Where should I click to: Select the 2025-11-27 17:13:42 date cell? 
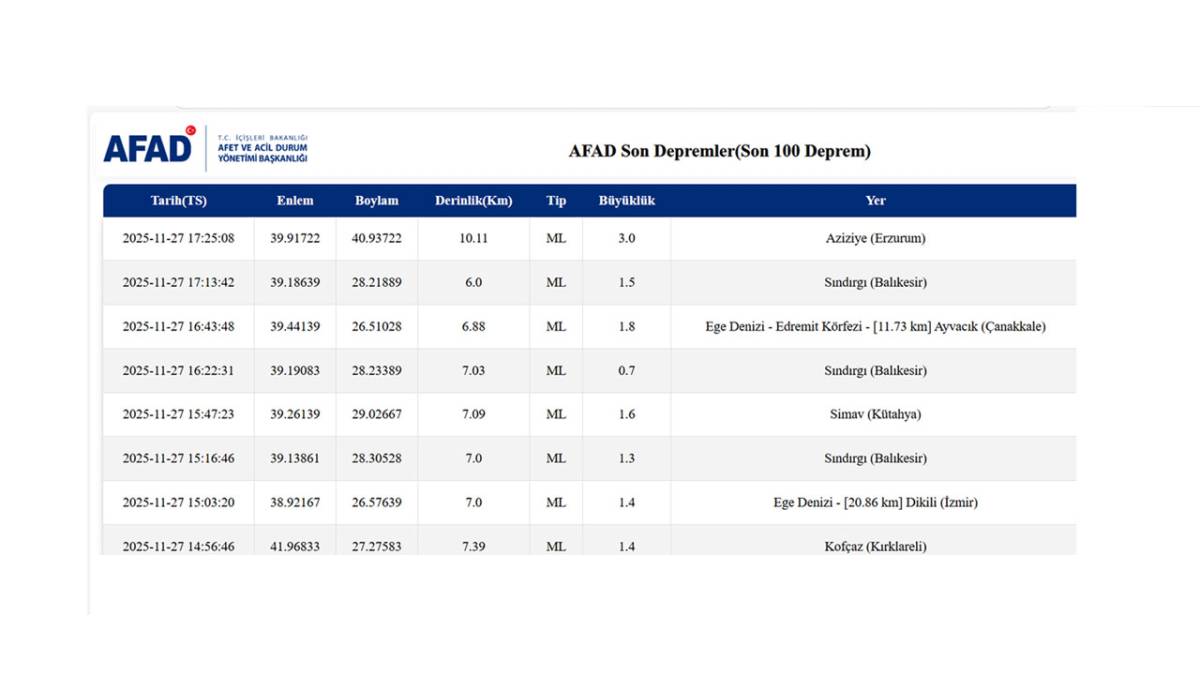(x=178, y=283)
